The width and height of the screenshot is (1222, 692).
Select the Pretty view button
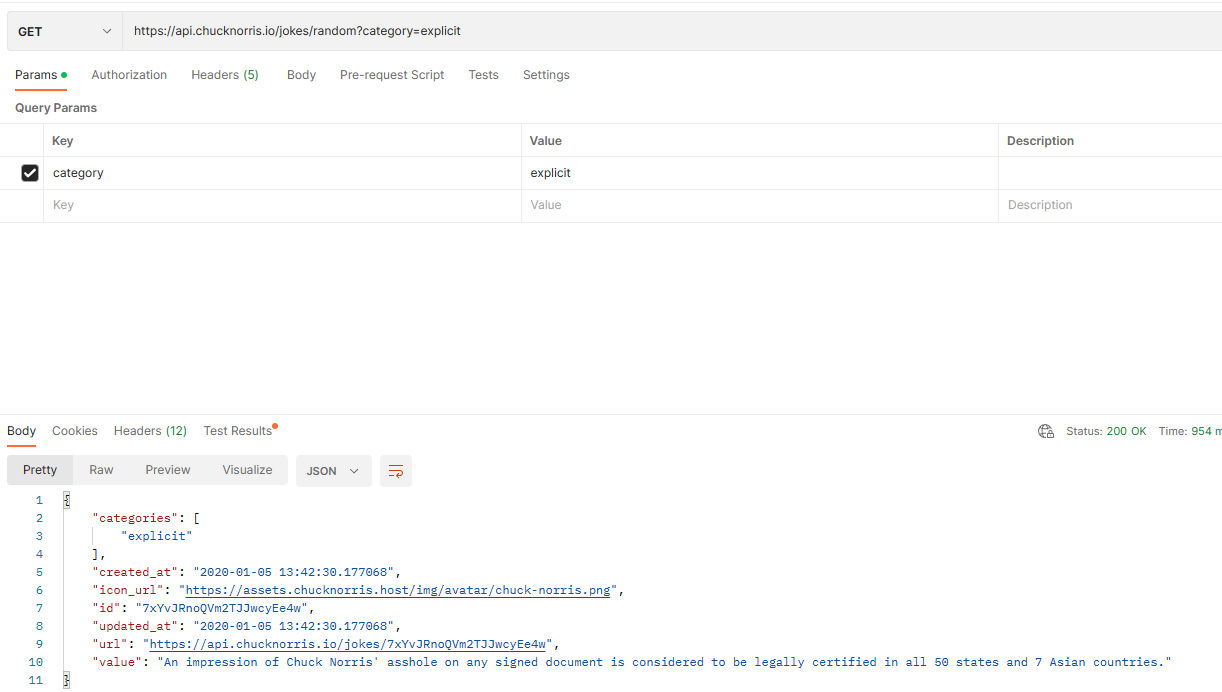[40, 470]
